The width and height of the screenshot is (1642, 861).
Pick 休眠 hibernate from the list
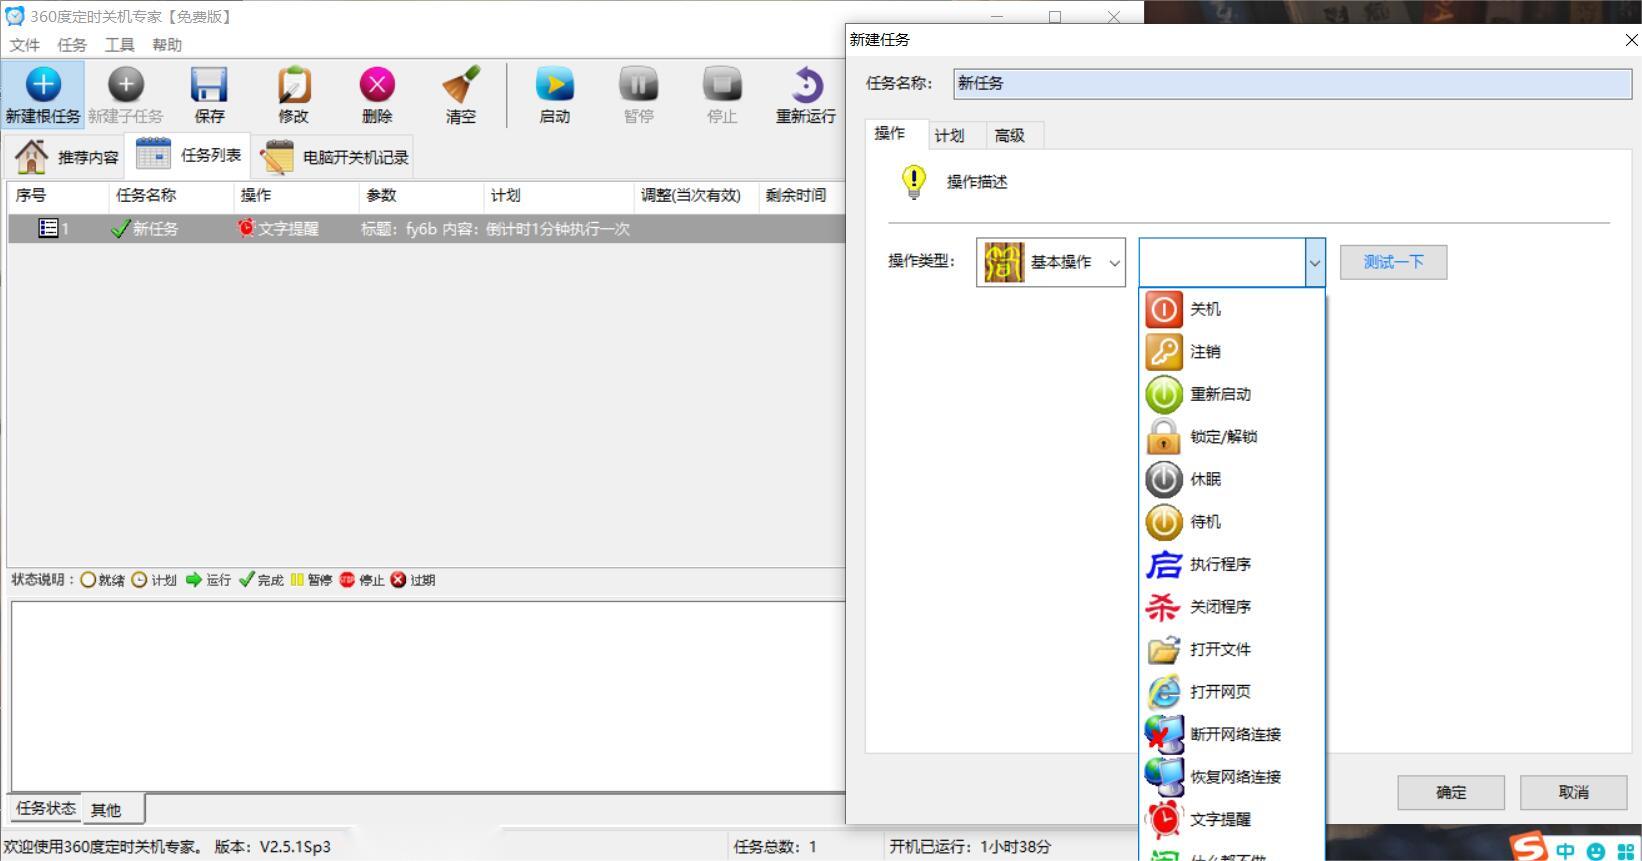pyautogui.click(x=1232, y=479)
